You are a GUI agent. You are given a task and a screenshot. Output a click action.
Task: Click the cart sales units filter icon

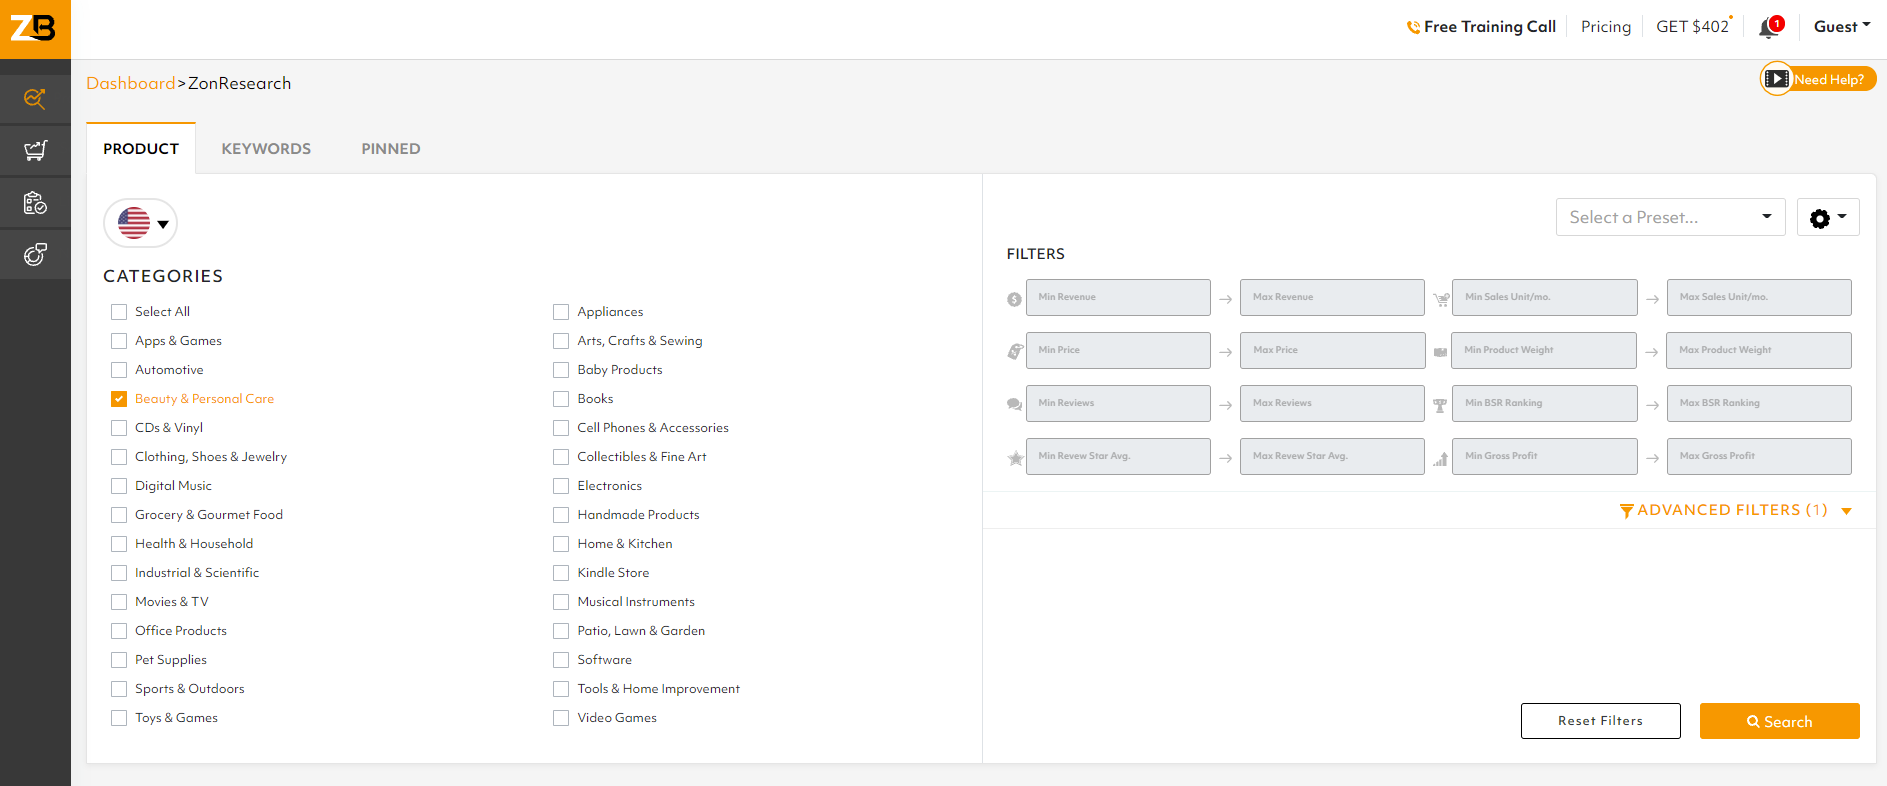[x=1441, y=299]
